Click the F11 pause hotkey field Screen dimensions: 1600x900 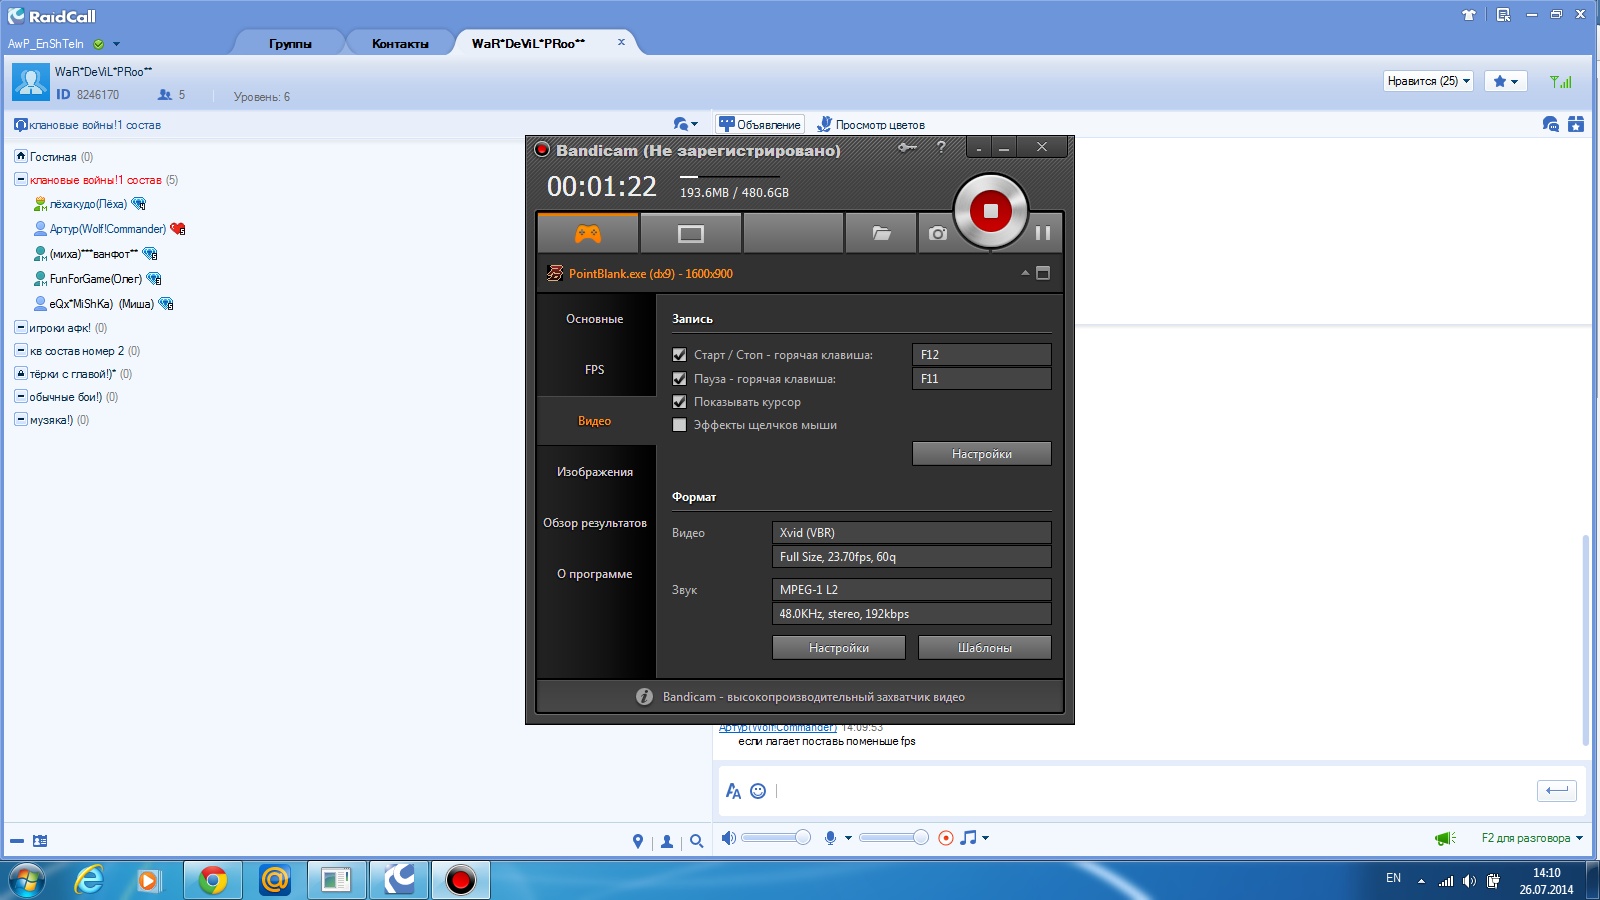[x=982, y=379]
